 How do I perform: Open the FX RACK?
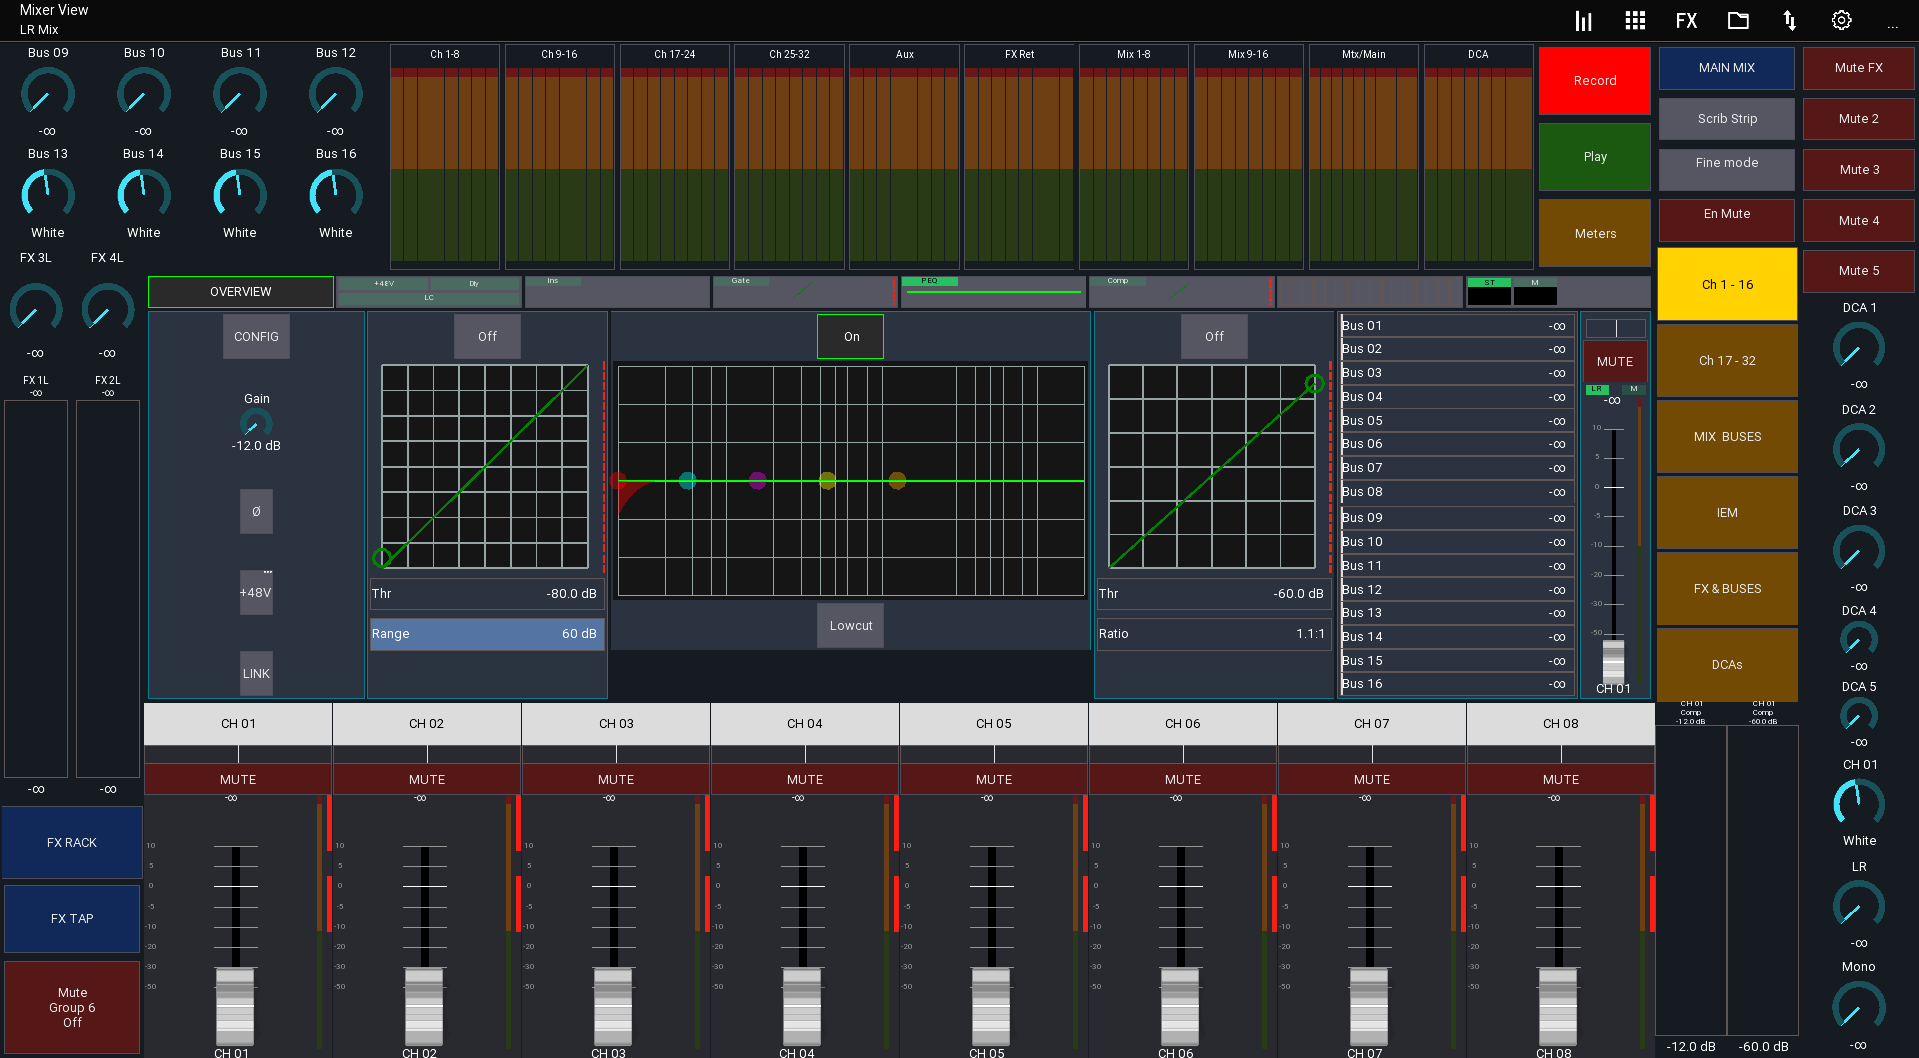72,843
